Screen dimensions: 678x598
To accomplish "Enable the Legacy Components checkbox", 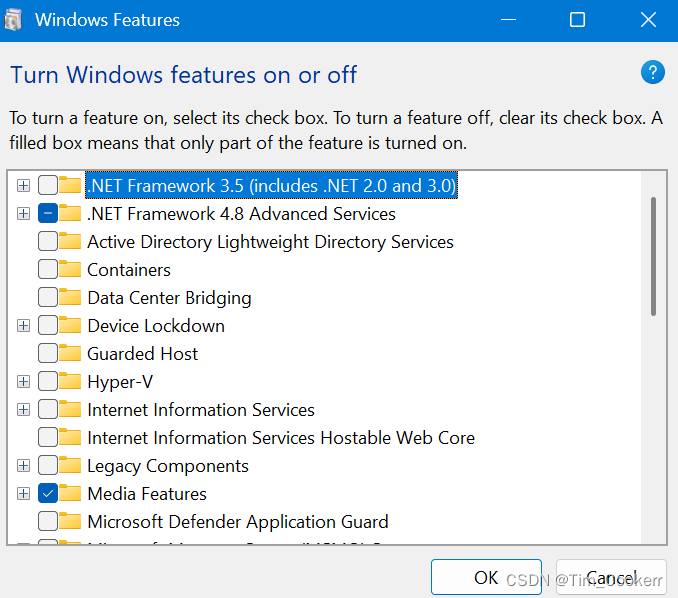I will point(48,465).
